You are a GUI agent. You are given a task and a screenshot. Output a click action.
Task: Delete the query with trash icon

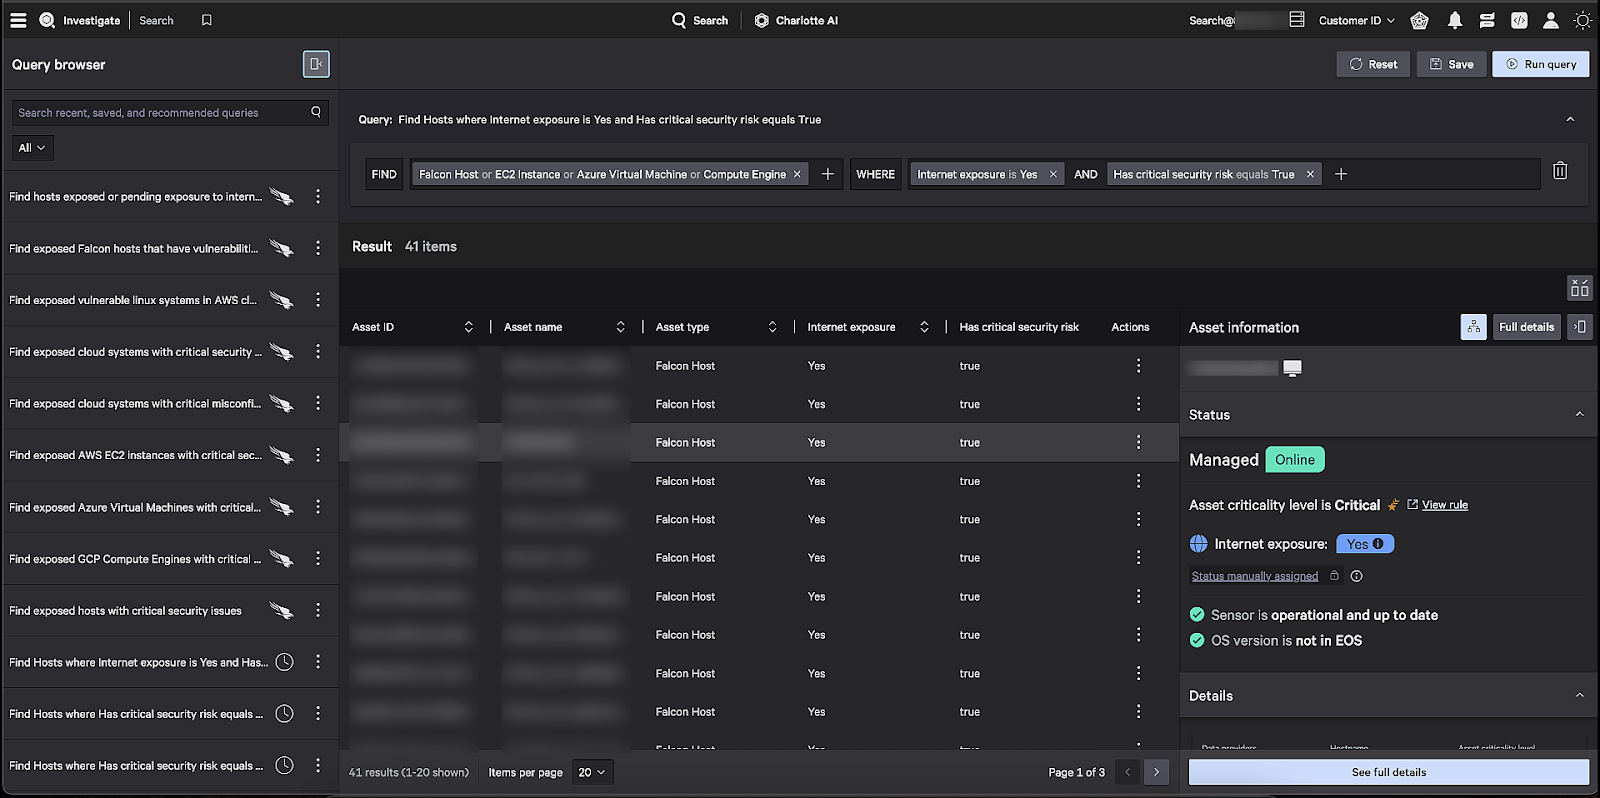(x=1560, y=171)
